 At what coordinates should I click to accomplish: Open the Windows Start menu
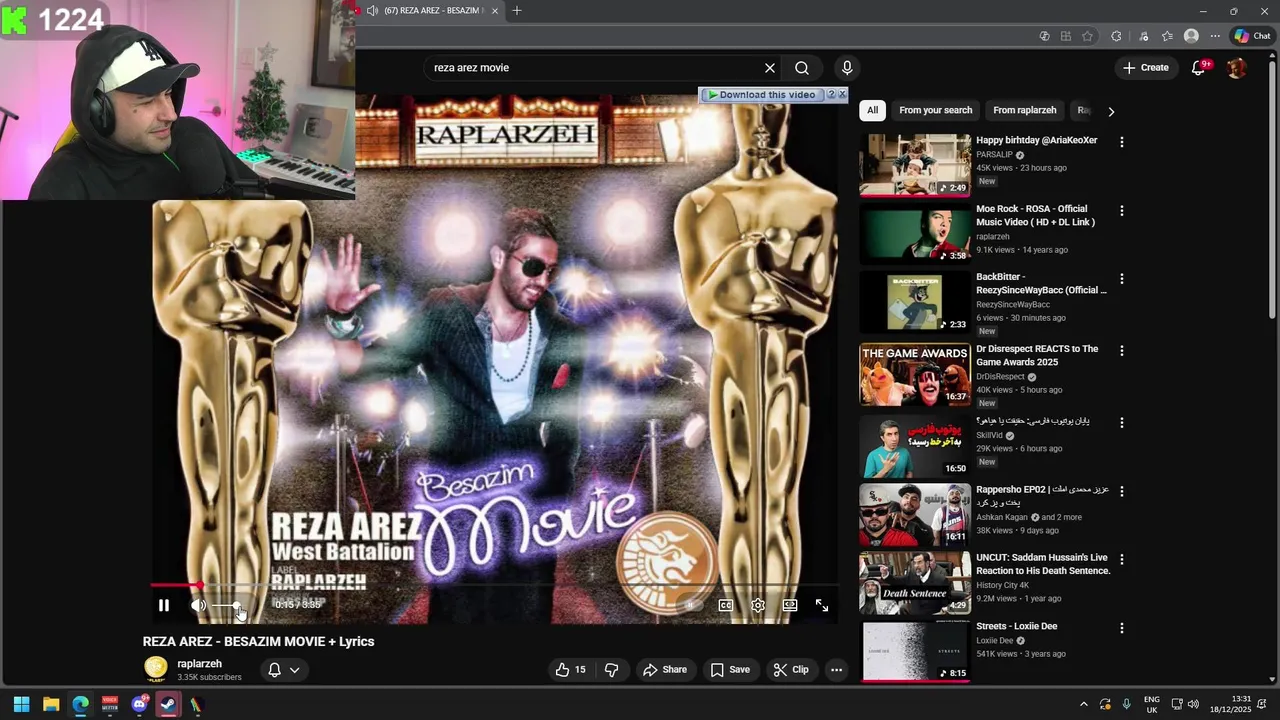coord(21,705)
